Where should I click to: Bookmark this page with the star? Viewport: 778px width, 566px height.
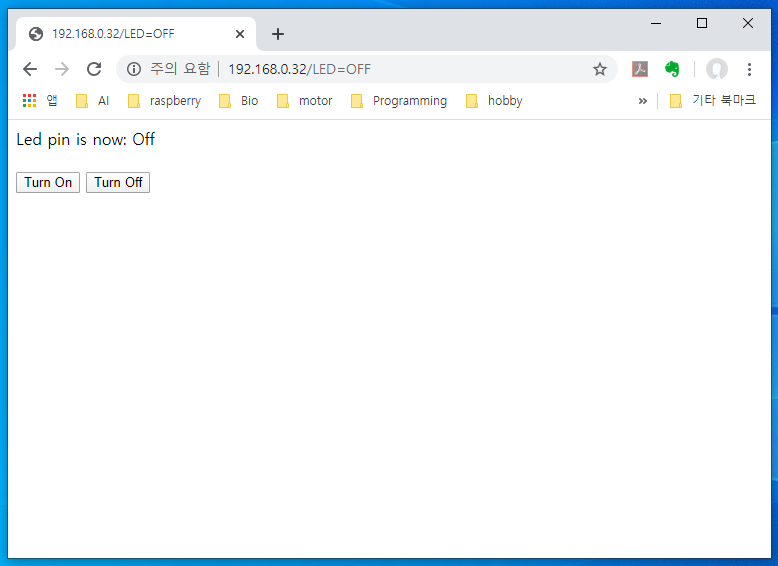600,69
